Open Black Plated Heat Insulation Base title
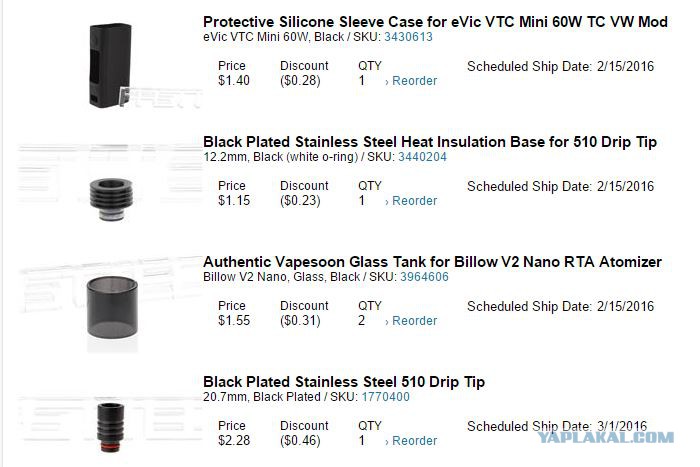 coord(430,142)
